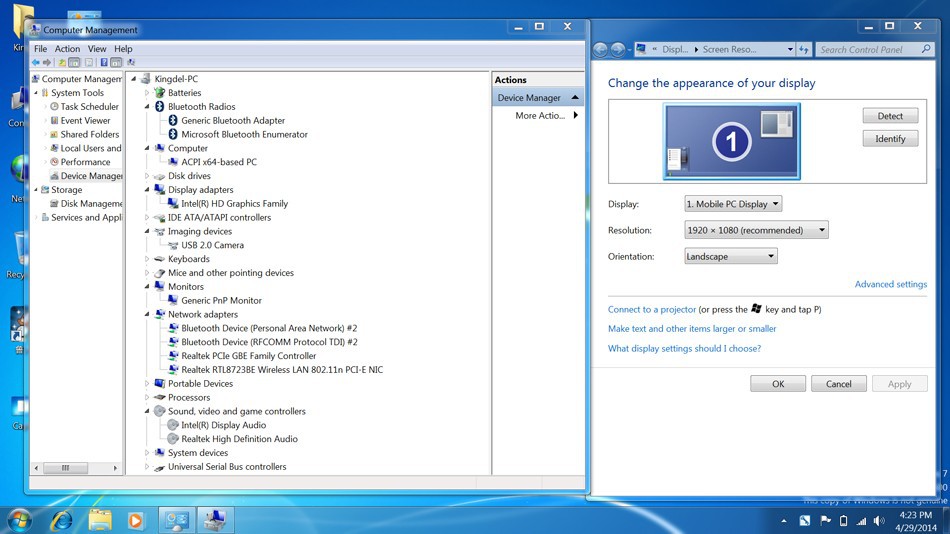Open the Display dropdown list
Screen dimensions: 950x534
pyautogui.click(x=733, y=204)
